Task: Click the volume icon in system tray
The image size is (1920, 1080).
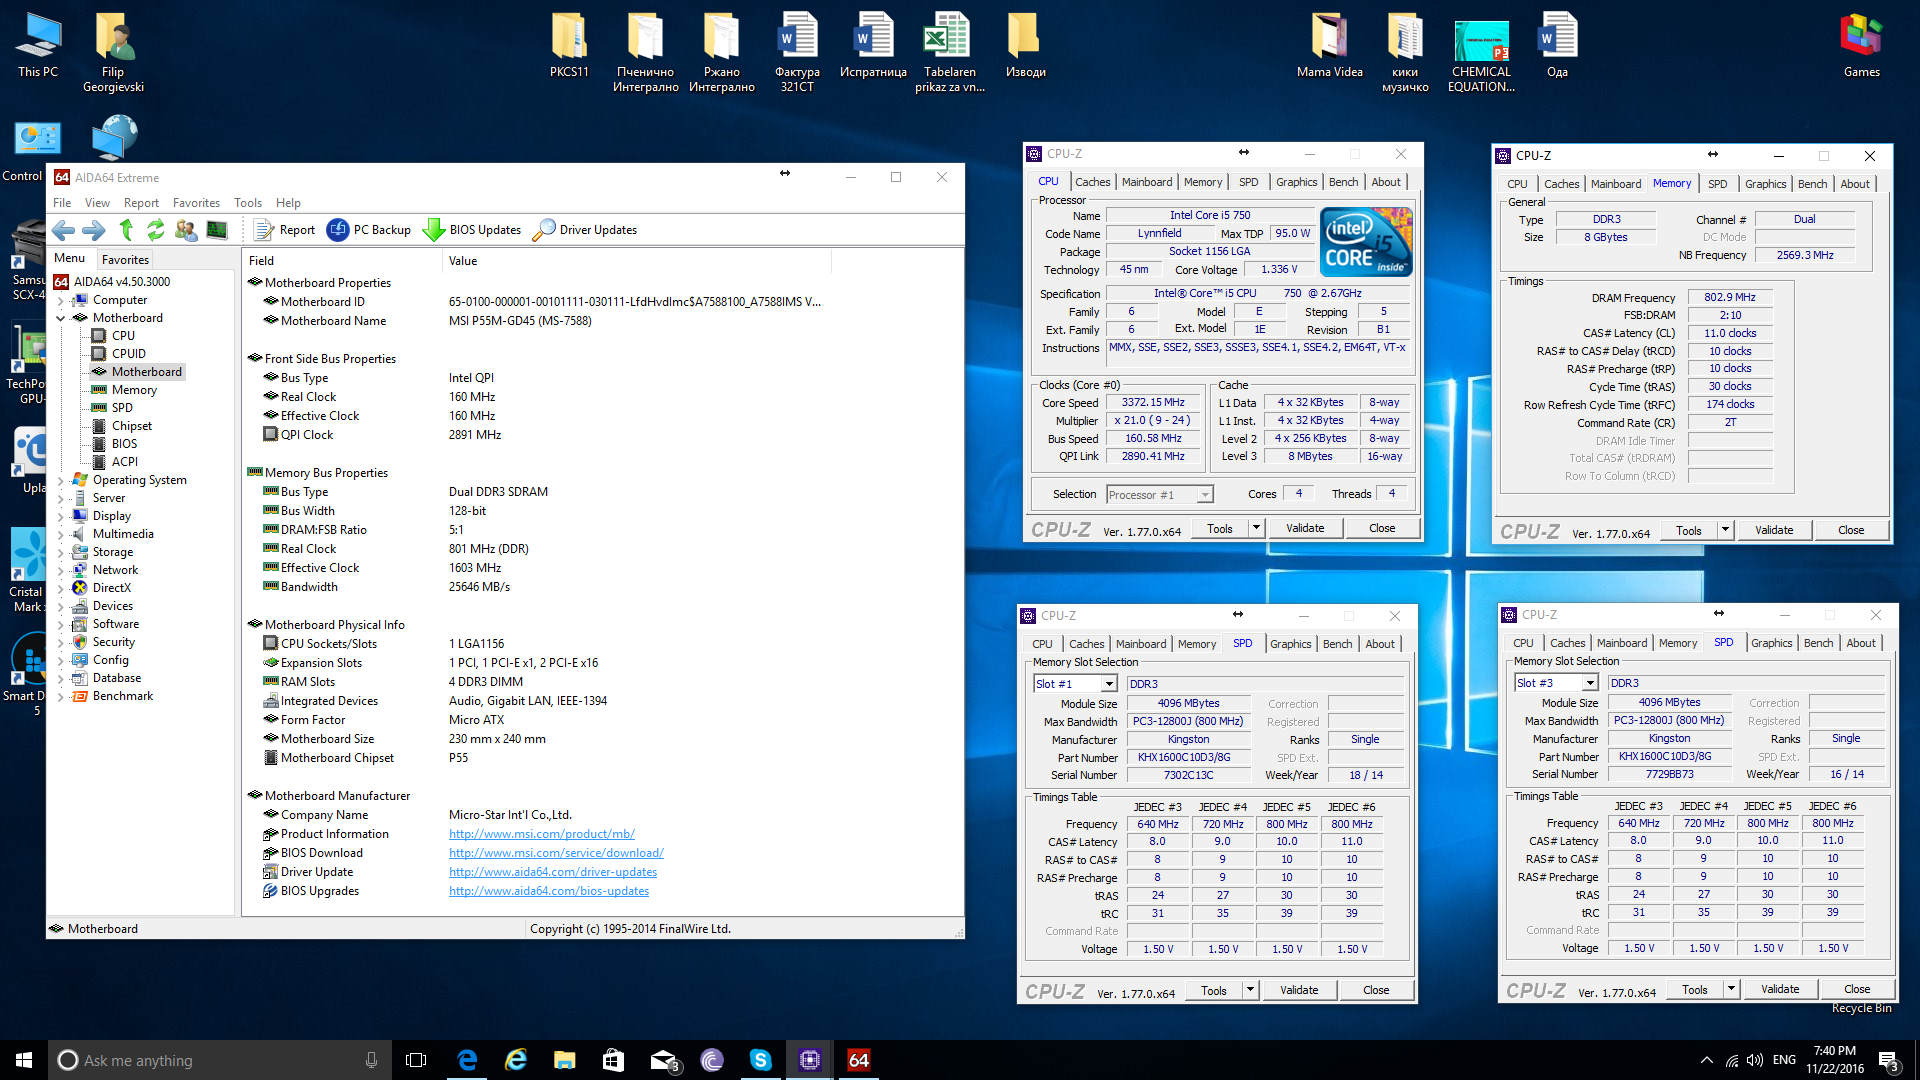Action: point(1755,1060)
